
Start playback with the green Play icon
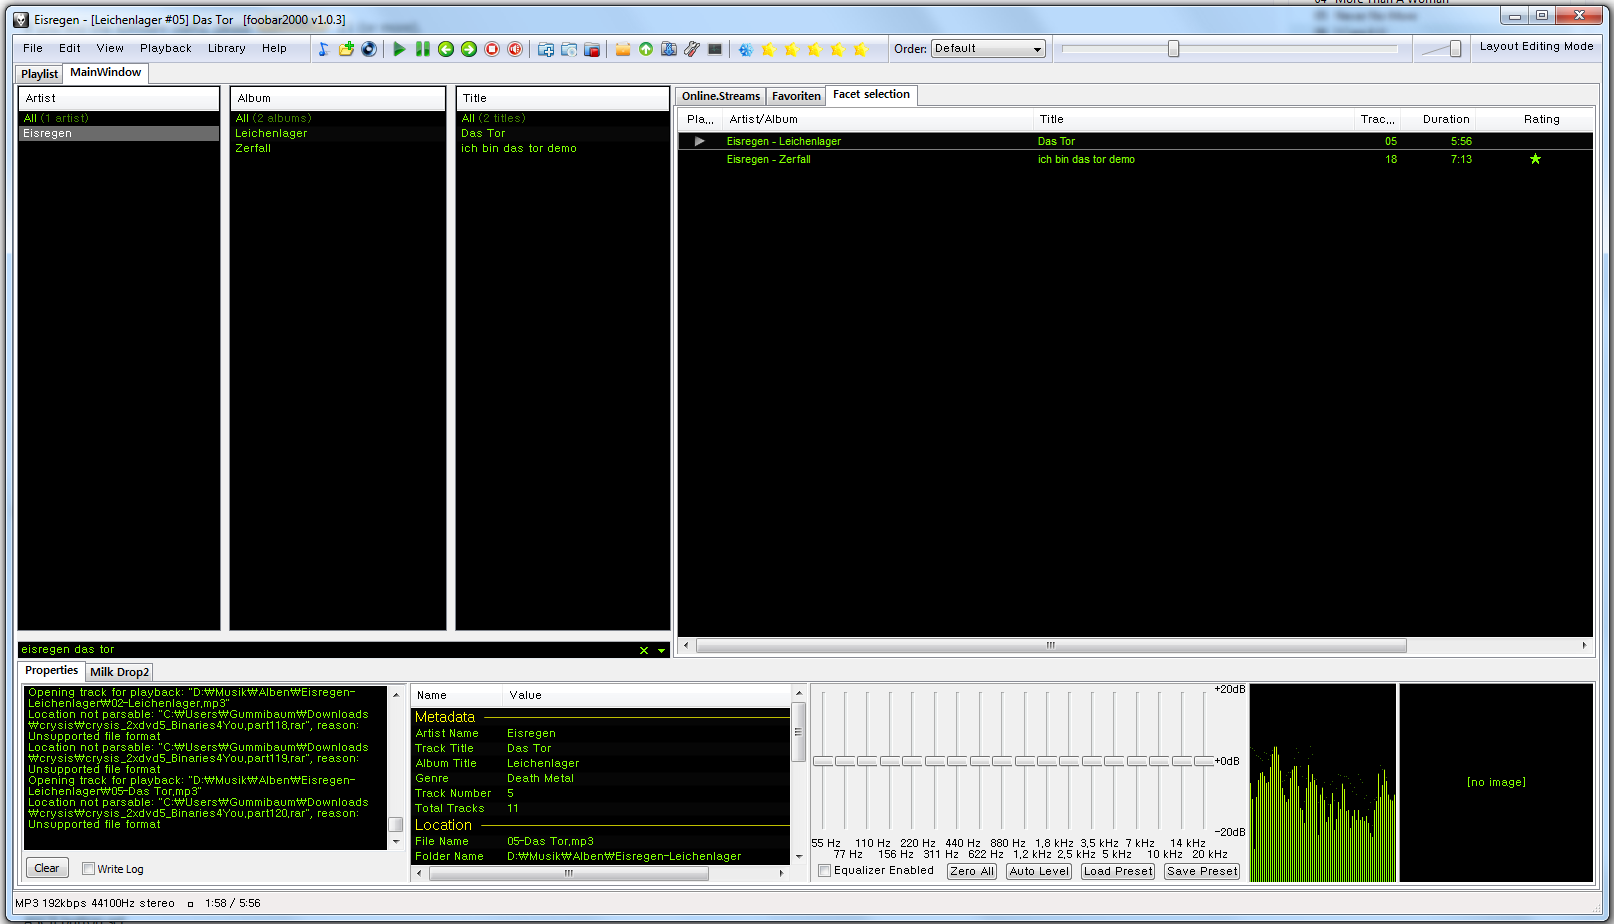399,49
